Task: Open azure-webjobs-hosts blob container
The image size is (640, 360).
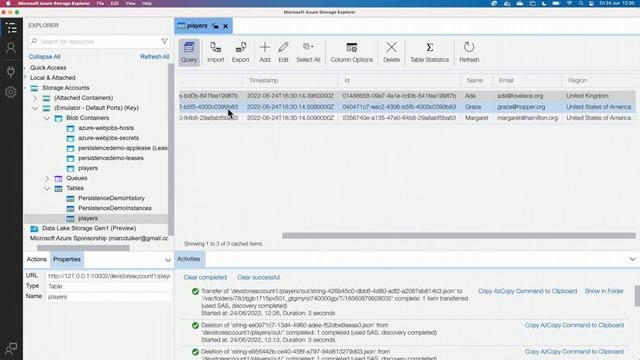Action: 106,128
